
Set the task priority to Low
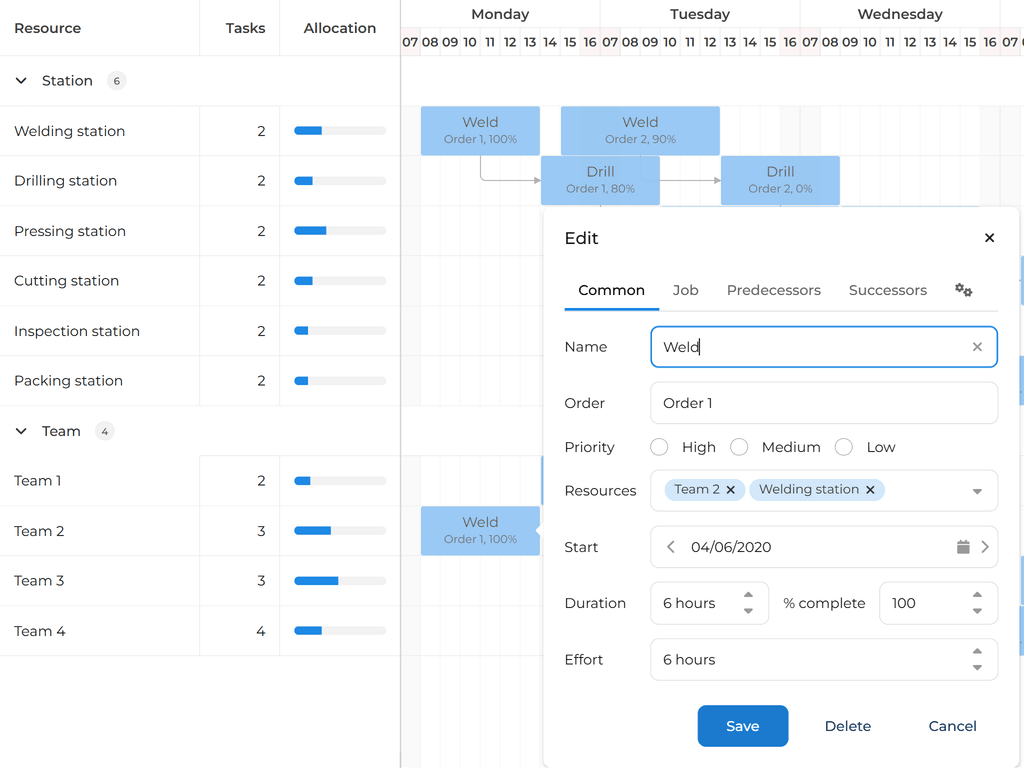pos(843,447)
